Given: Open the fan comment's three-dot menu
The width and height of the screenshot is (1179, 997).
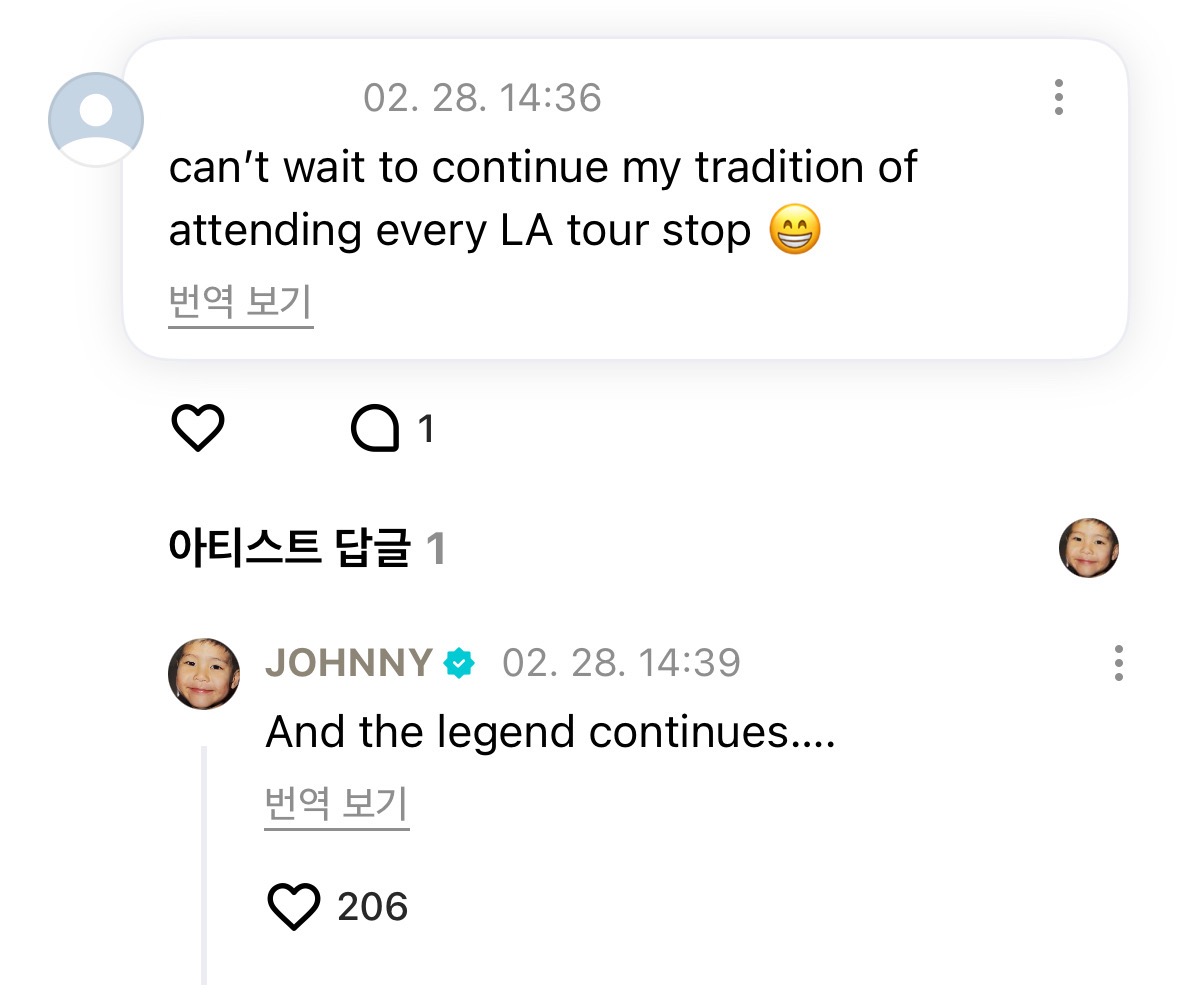Looking at the screenshot, I should [1058, 97].
